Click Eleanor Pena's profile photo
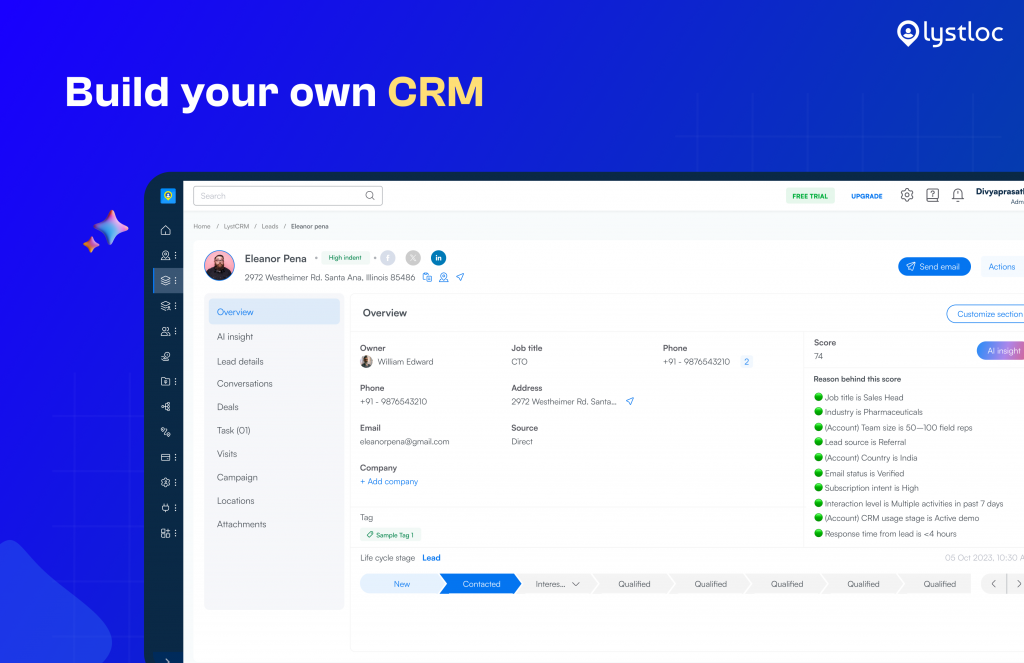This screenshot has height=663, width=1024. tap(219, 265)
